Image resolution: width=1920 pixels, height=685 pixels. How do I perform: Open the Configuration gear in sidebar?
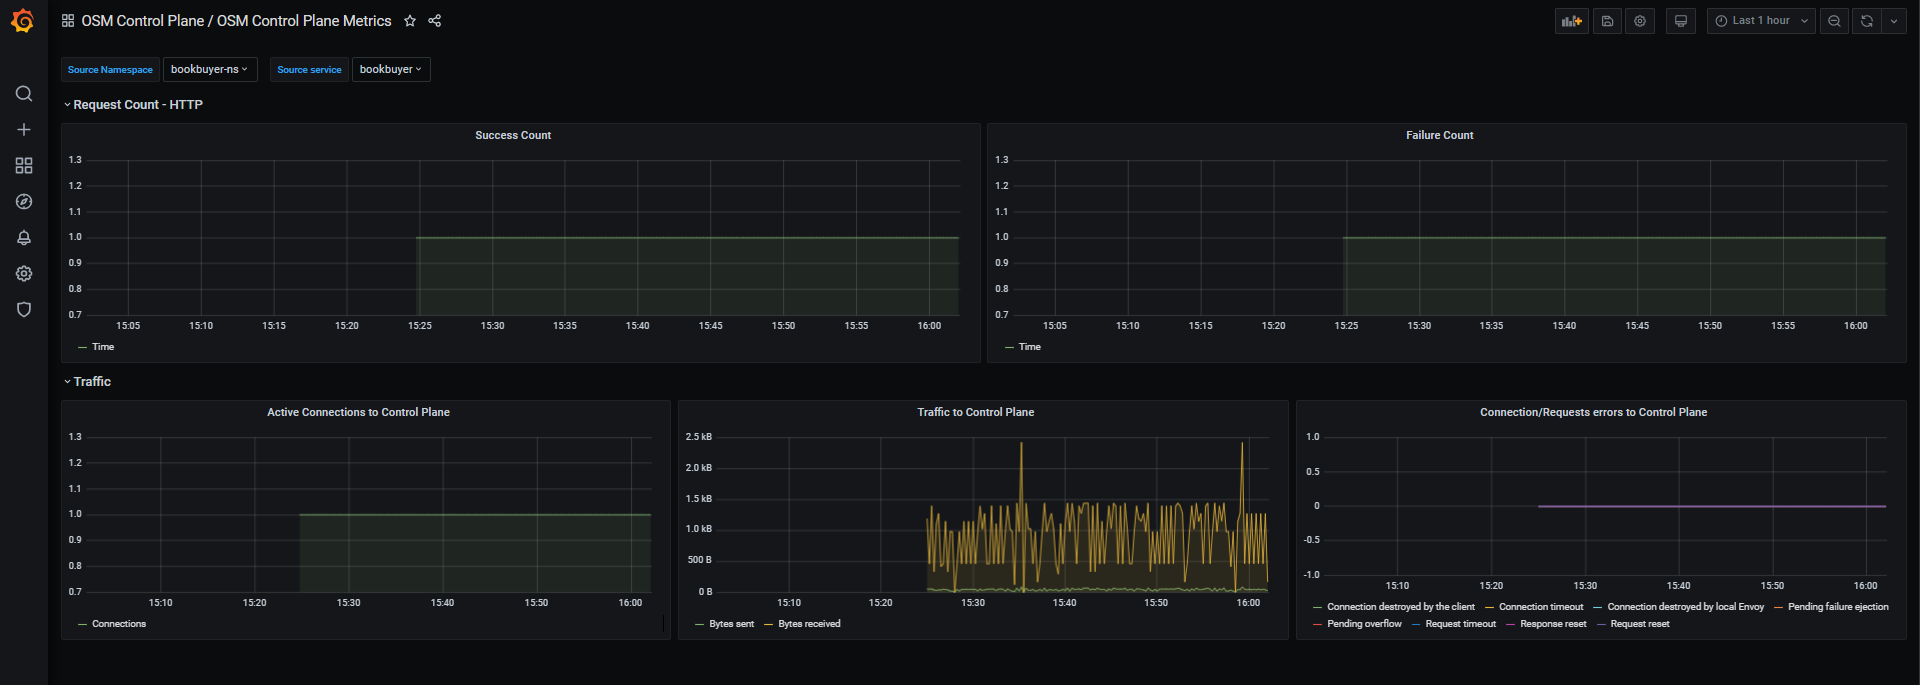24,274
